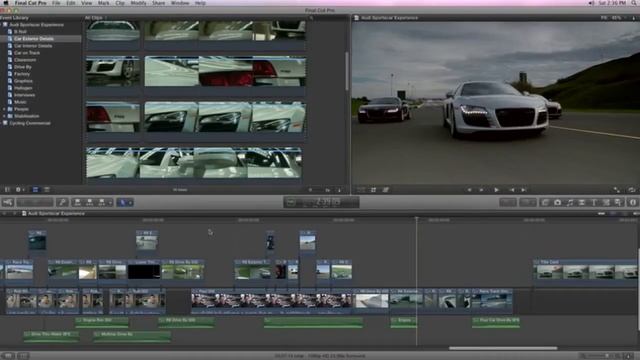
Task: Open the Photos browser camera icon
Action: [x=557, y=202]
